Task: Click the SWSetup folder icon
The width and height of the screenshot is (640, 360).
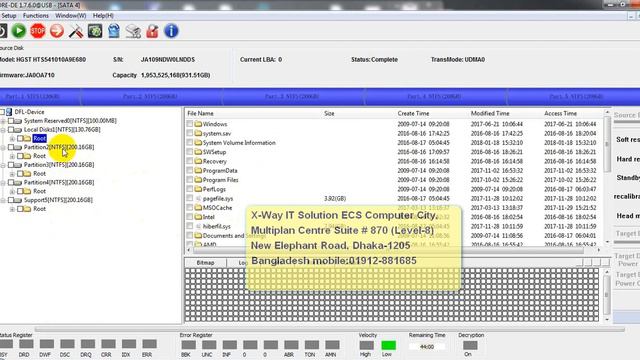Action: tap(198, 152)
